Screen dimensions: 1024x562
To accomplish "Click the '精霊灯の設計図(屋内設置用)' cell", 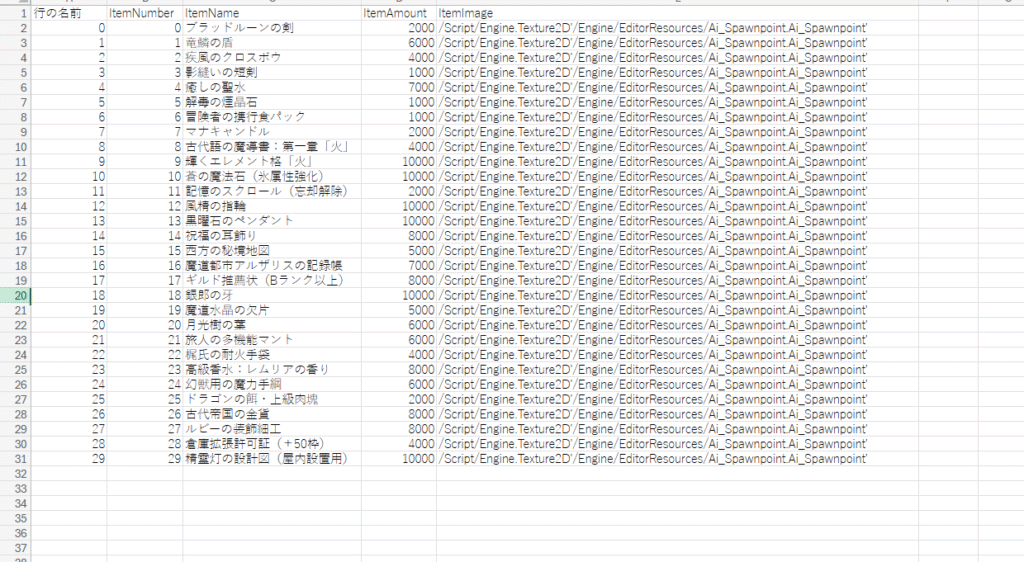I will (x=272, y=459).
